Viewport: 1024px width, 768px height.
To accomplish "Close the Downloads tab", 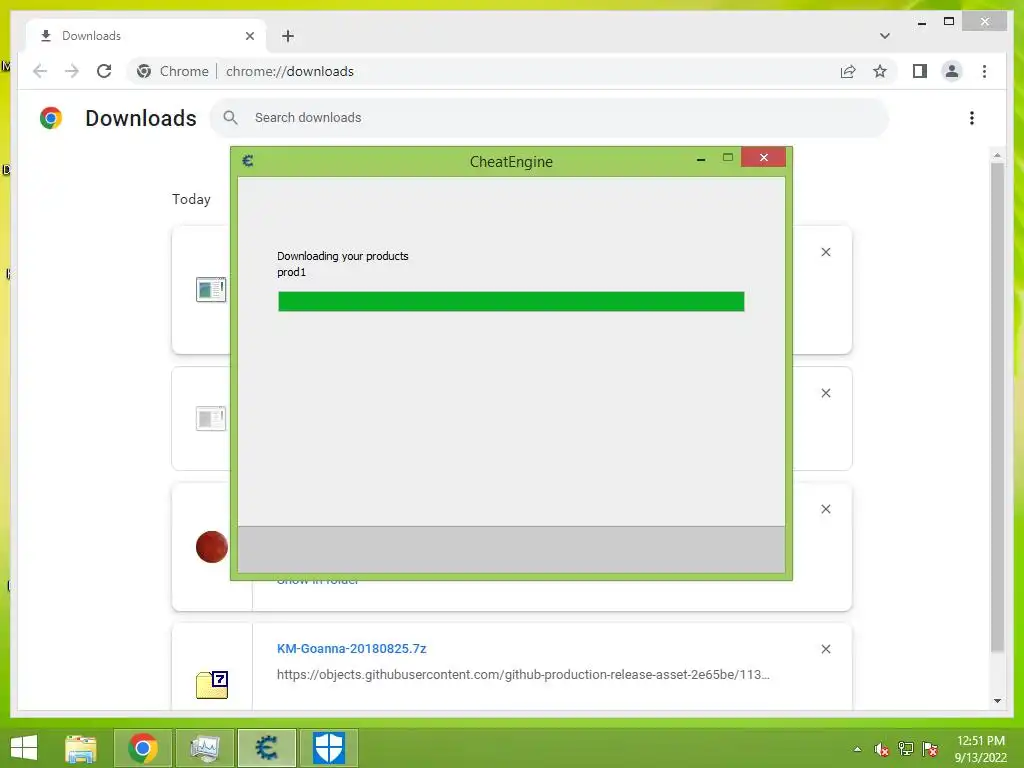I will click(x=249, y=36).
